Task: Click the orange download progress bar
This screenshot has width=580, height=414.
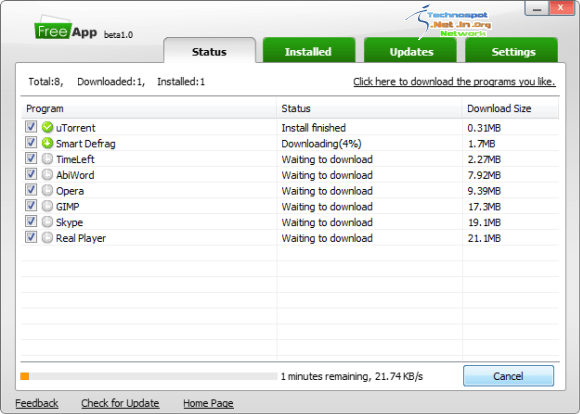Action: click(149, 376)
